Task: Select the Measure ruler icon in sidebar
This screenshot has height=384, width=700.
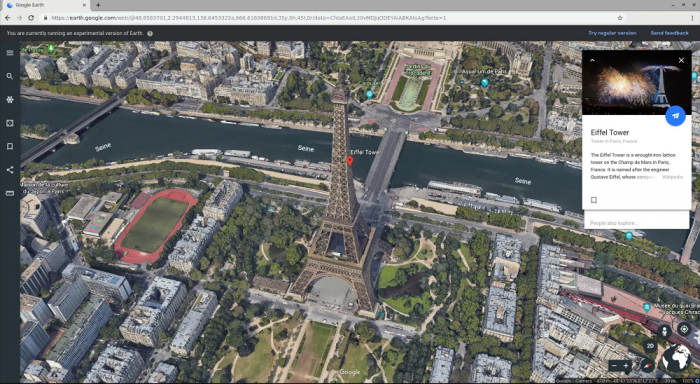Action: 10,193
